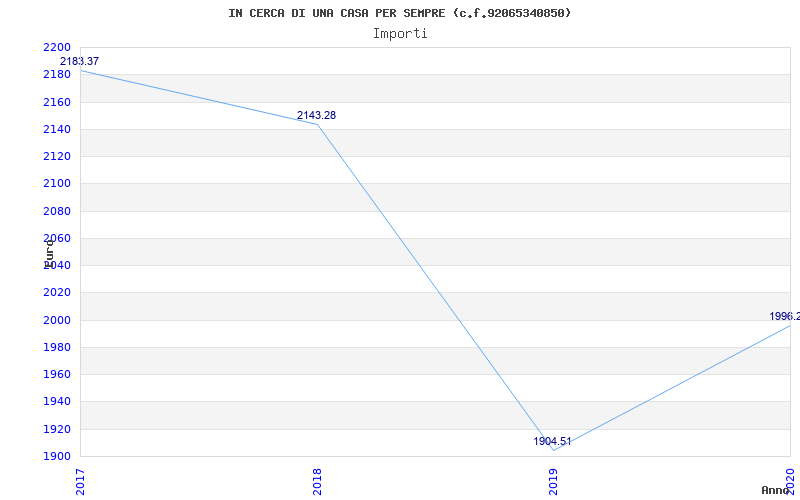The width and height of the screenshot is (800, 500).
Task: Click the Importi subtitle
Action: tap(400, 34)
